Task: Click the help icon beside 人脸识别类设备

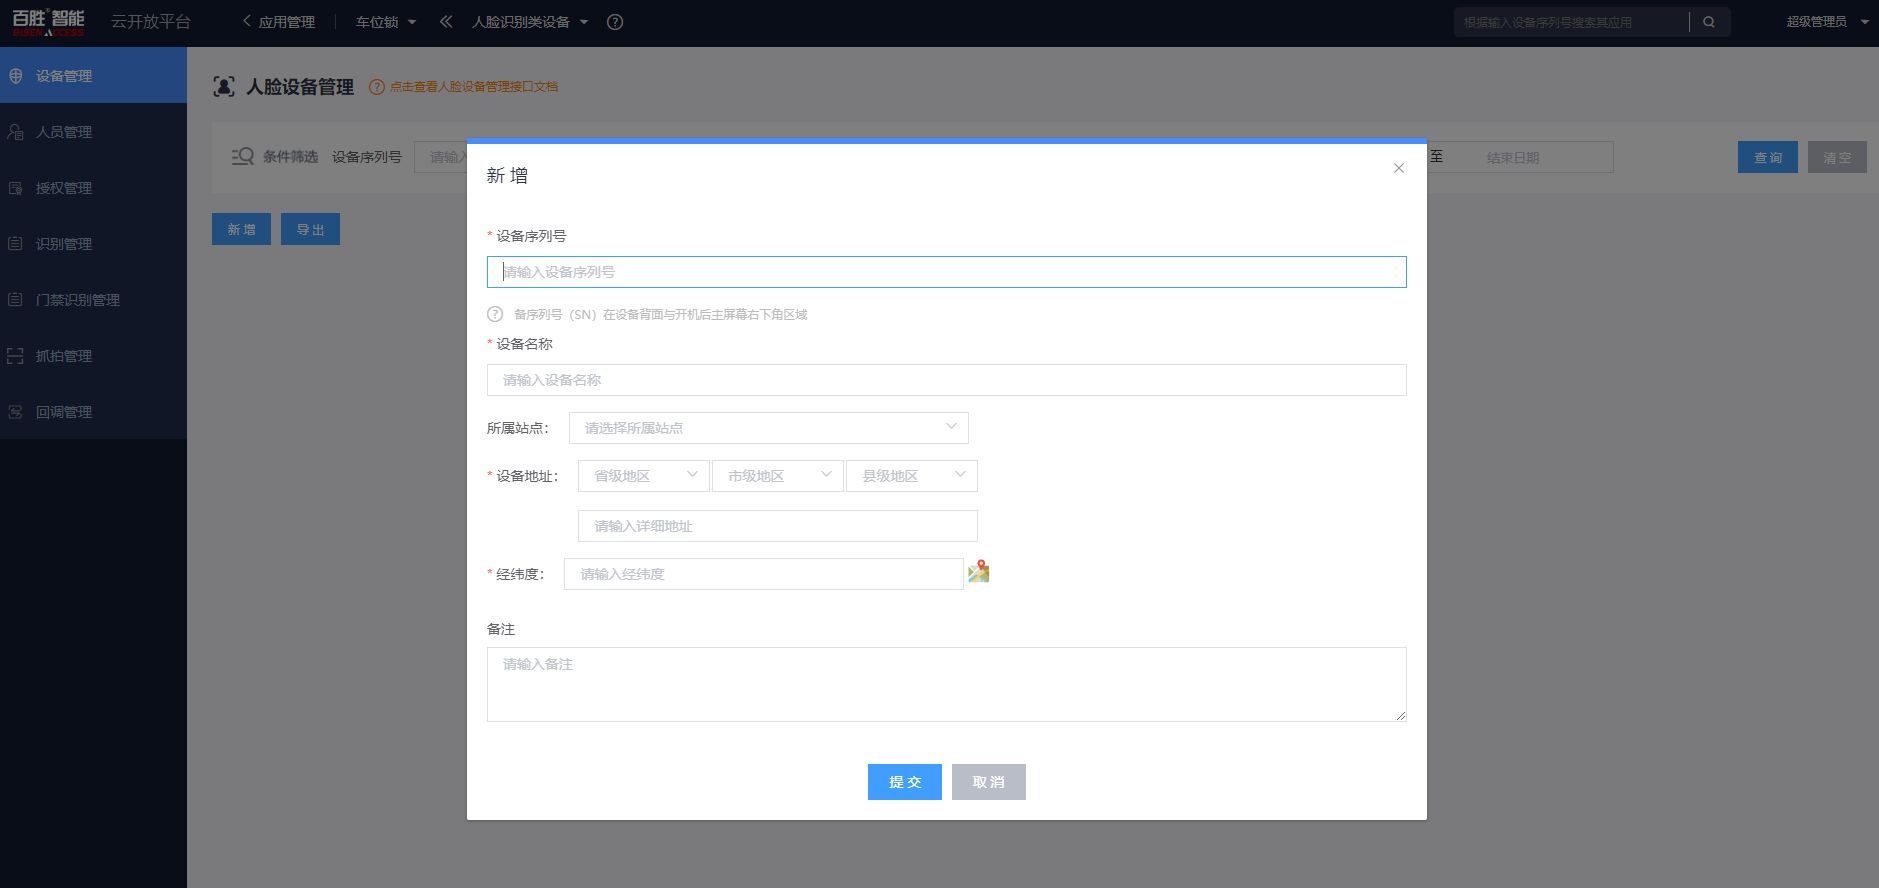Action: tap(615, 22)
